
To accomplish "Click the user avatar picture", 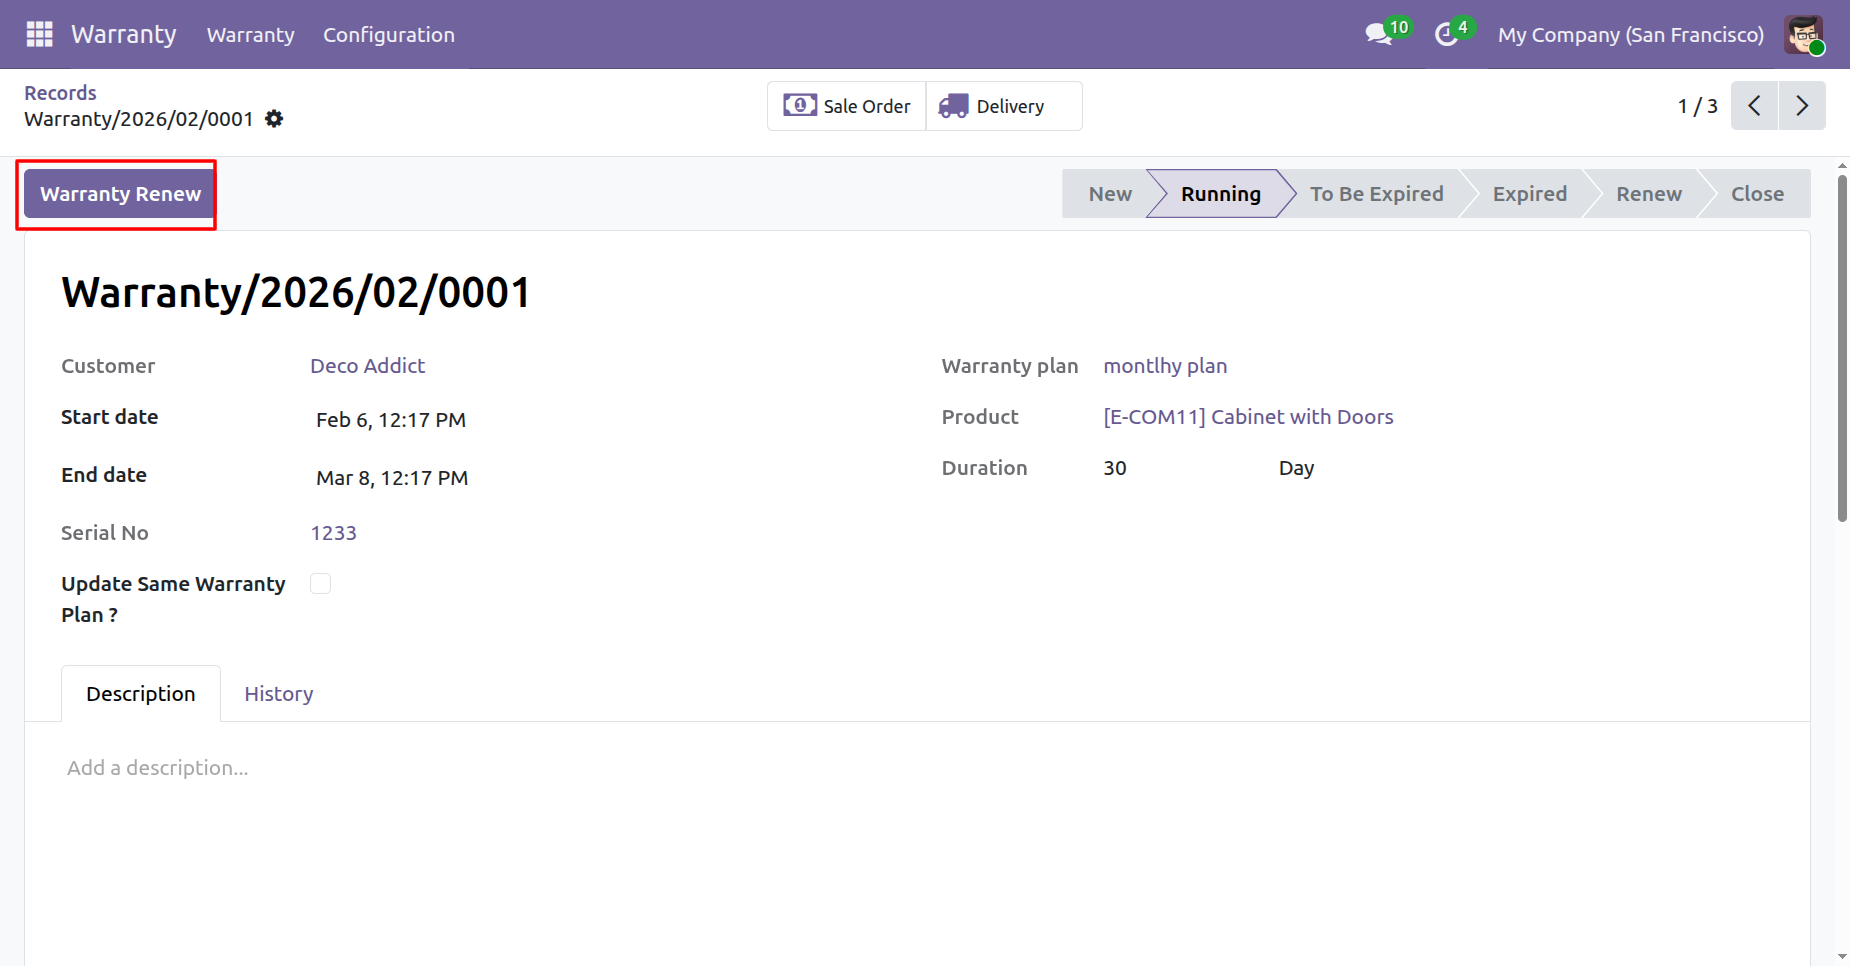I will 1804,35.
